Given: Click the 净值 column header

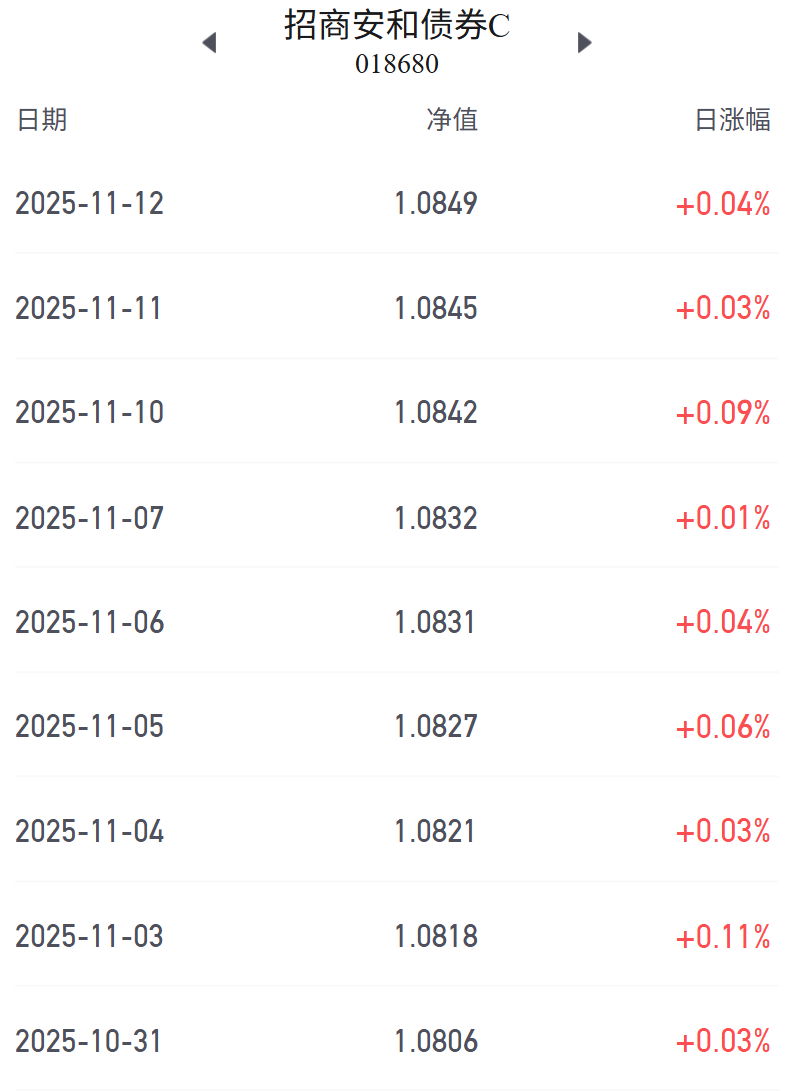Looking at the screenshot, I should pos(452,120).
